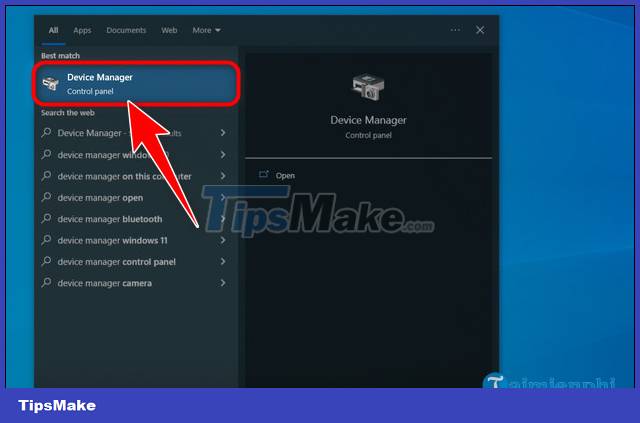640x423 pixels.
Task: Expand chevron for 'device manager control panel'
Action: coord(223,261)
